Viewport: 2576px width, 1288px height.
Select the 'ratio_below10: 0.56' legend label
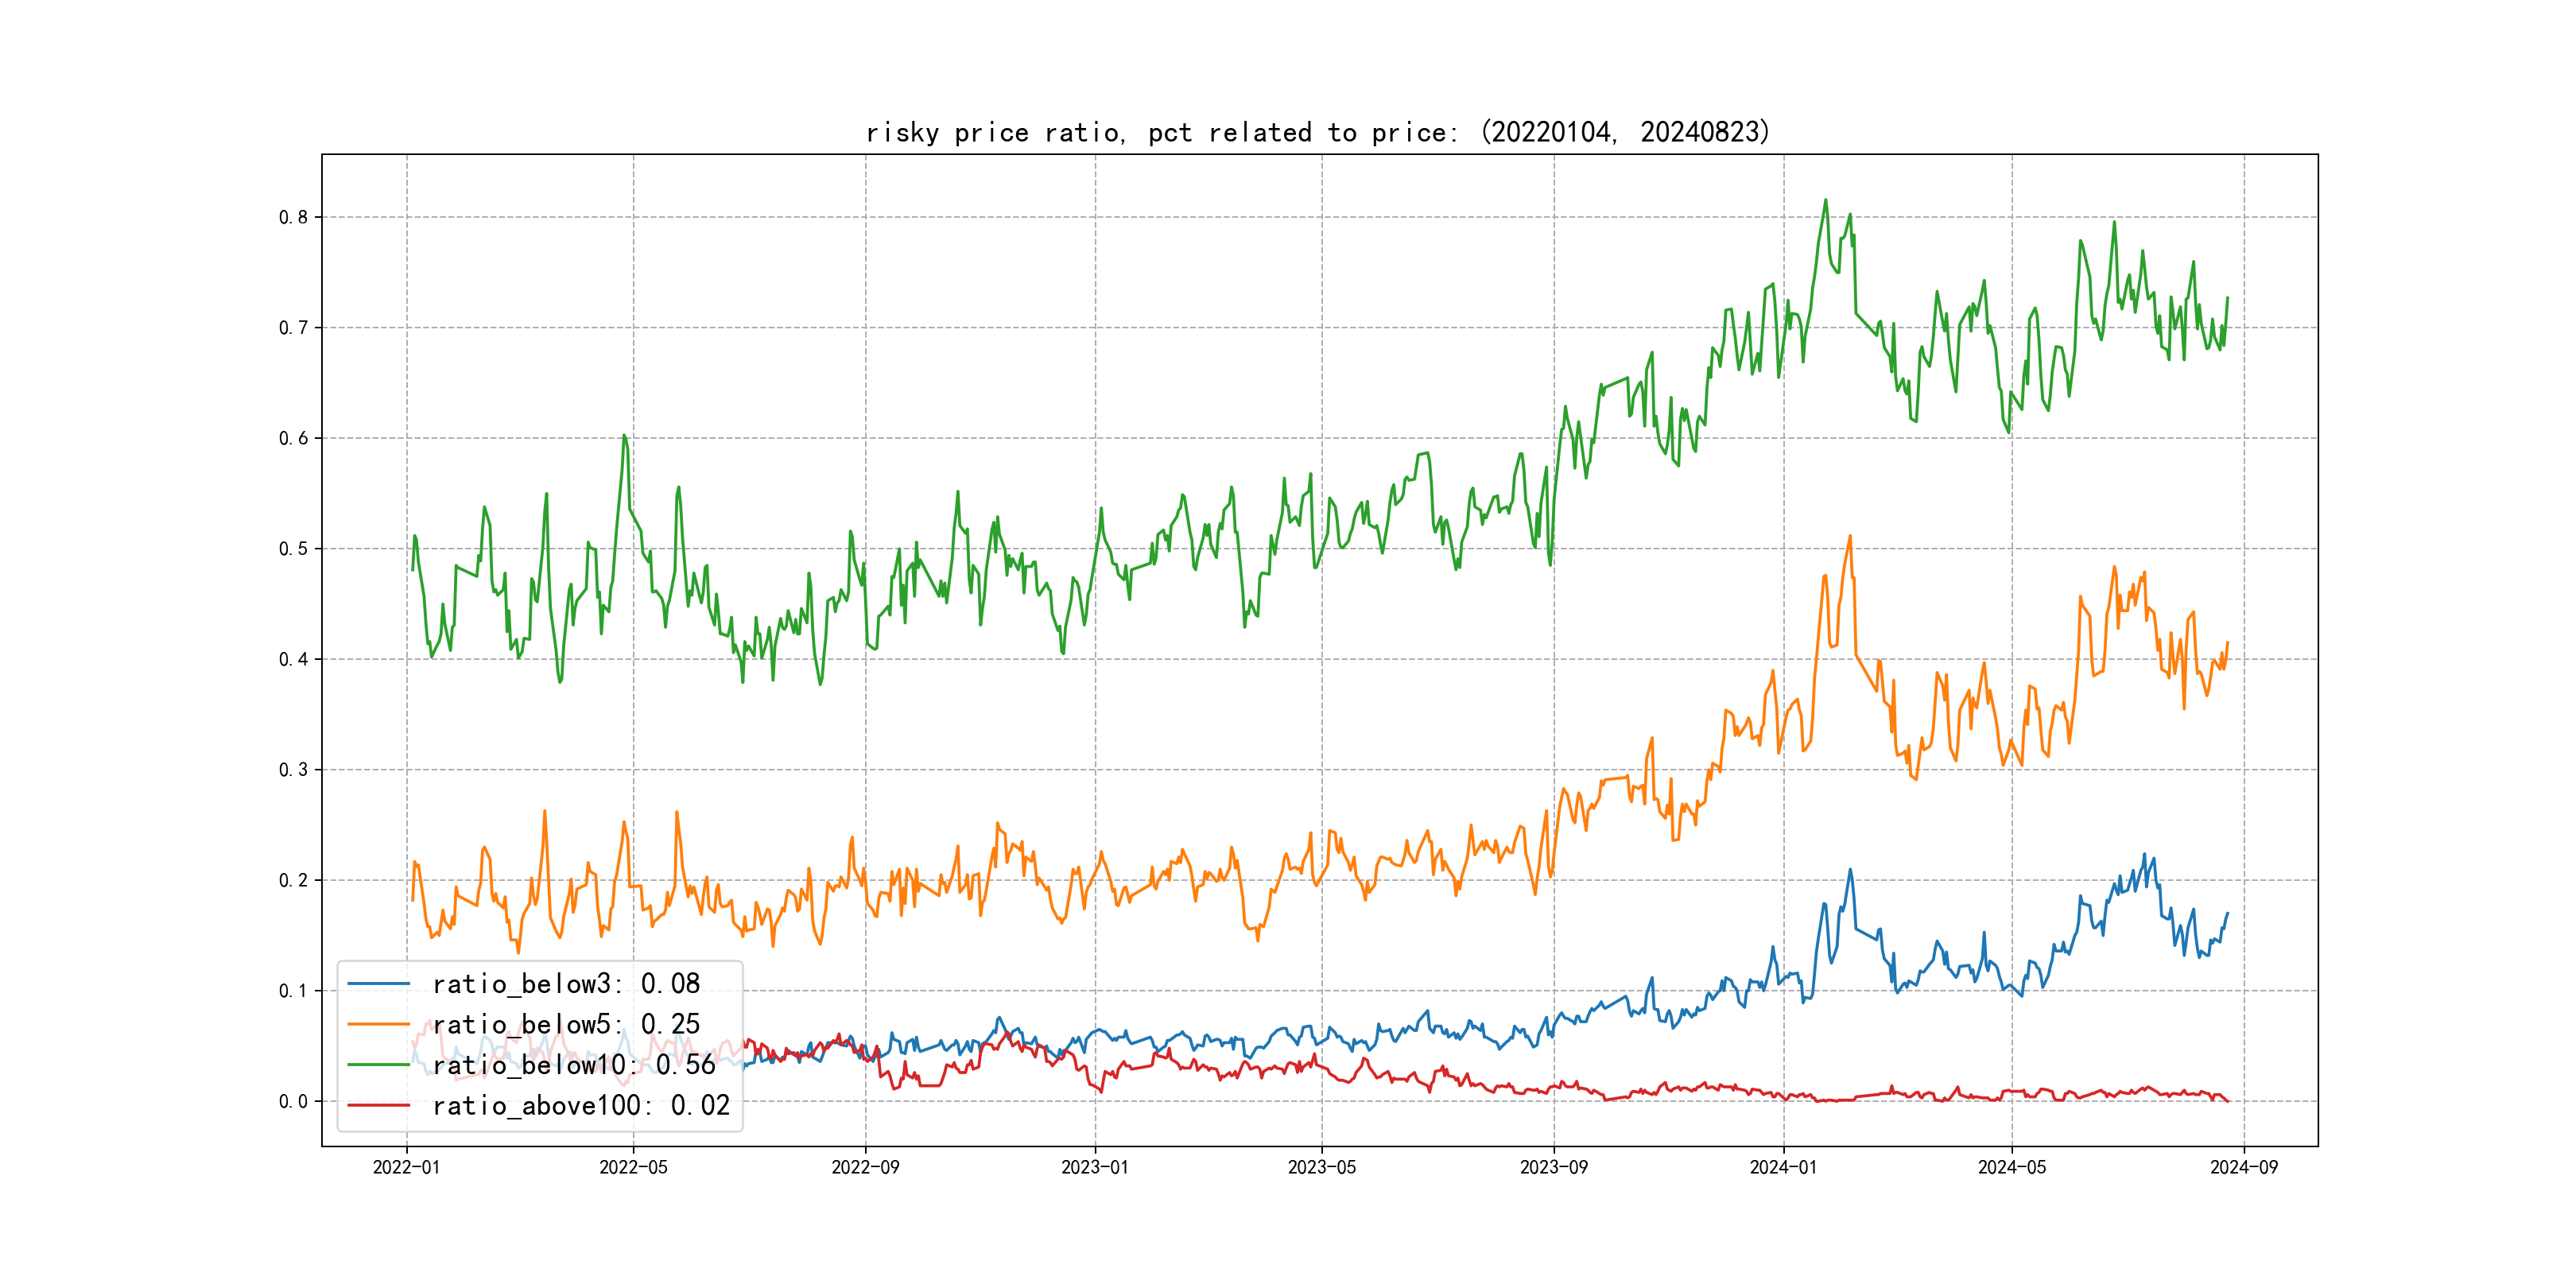574,1065
